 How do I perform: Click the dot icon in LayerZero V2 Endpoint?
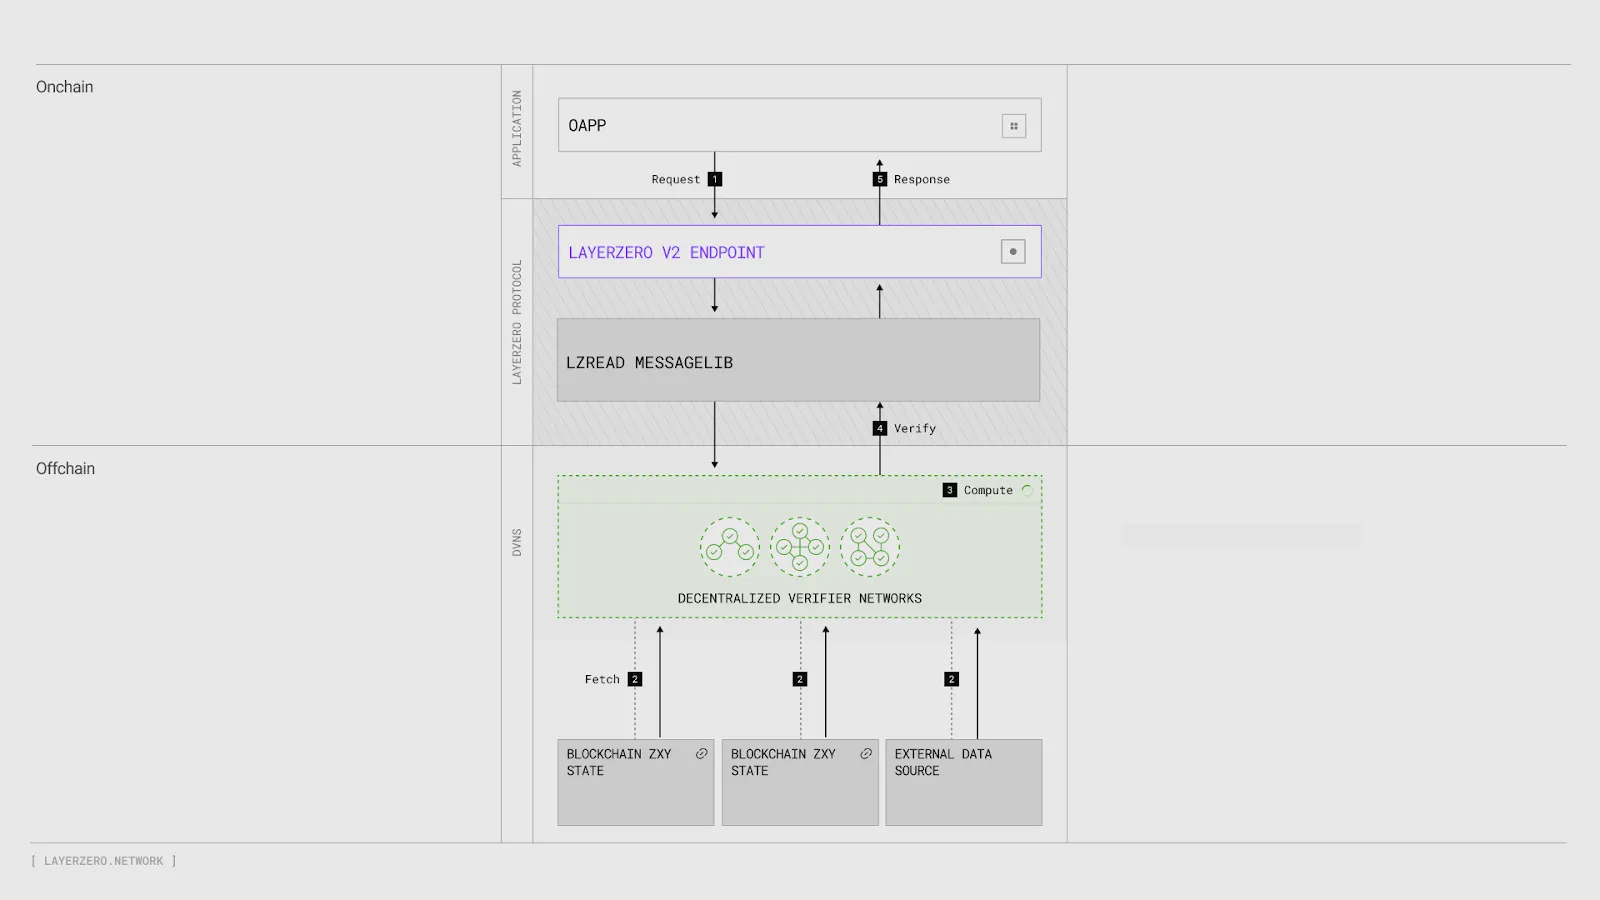(x=1013, y=252)
